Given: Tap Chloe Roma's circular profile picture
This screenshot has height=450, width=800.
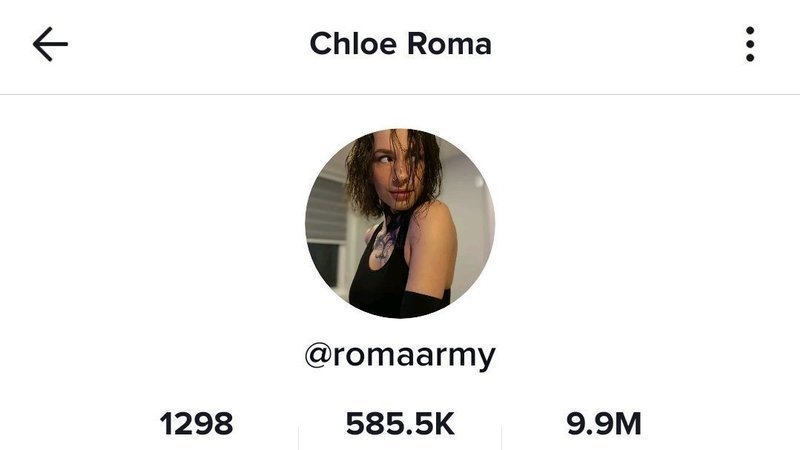Looking at the screenshot, I should coord(400,223).
